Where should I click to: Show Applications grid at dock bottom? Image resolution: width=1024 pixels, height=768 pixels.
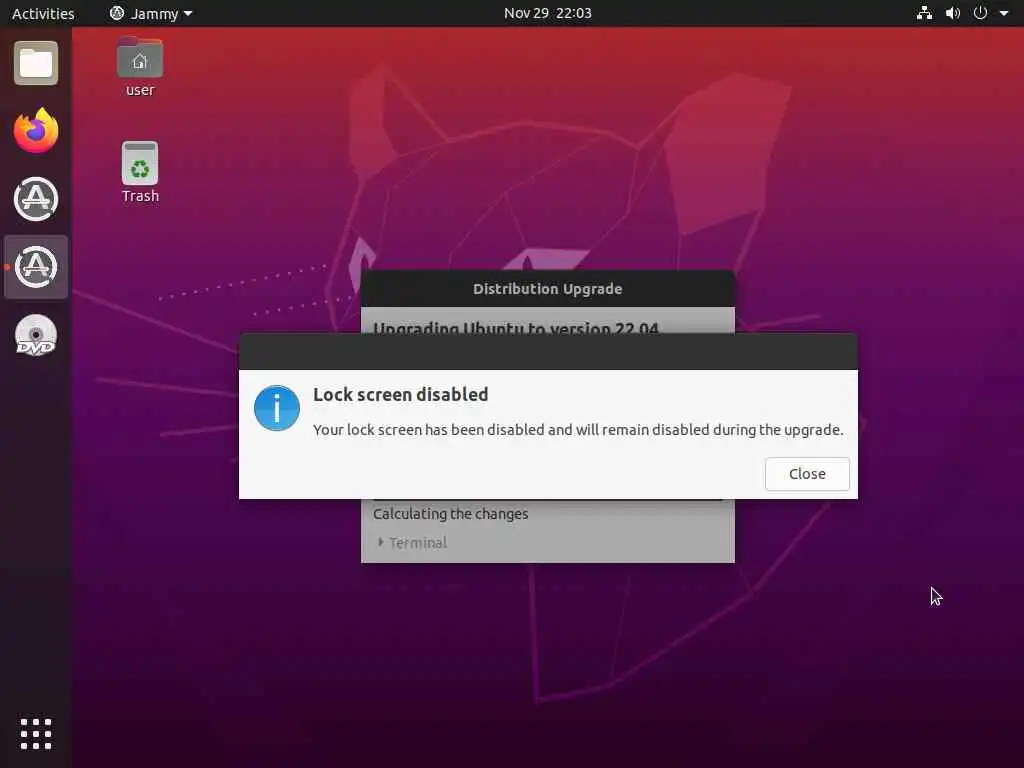click(36, 734)
